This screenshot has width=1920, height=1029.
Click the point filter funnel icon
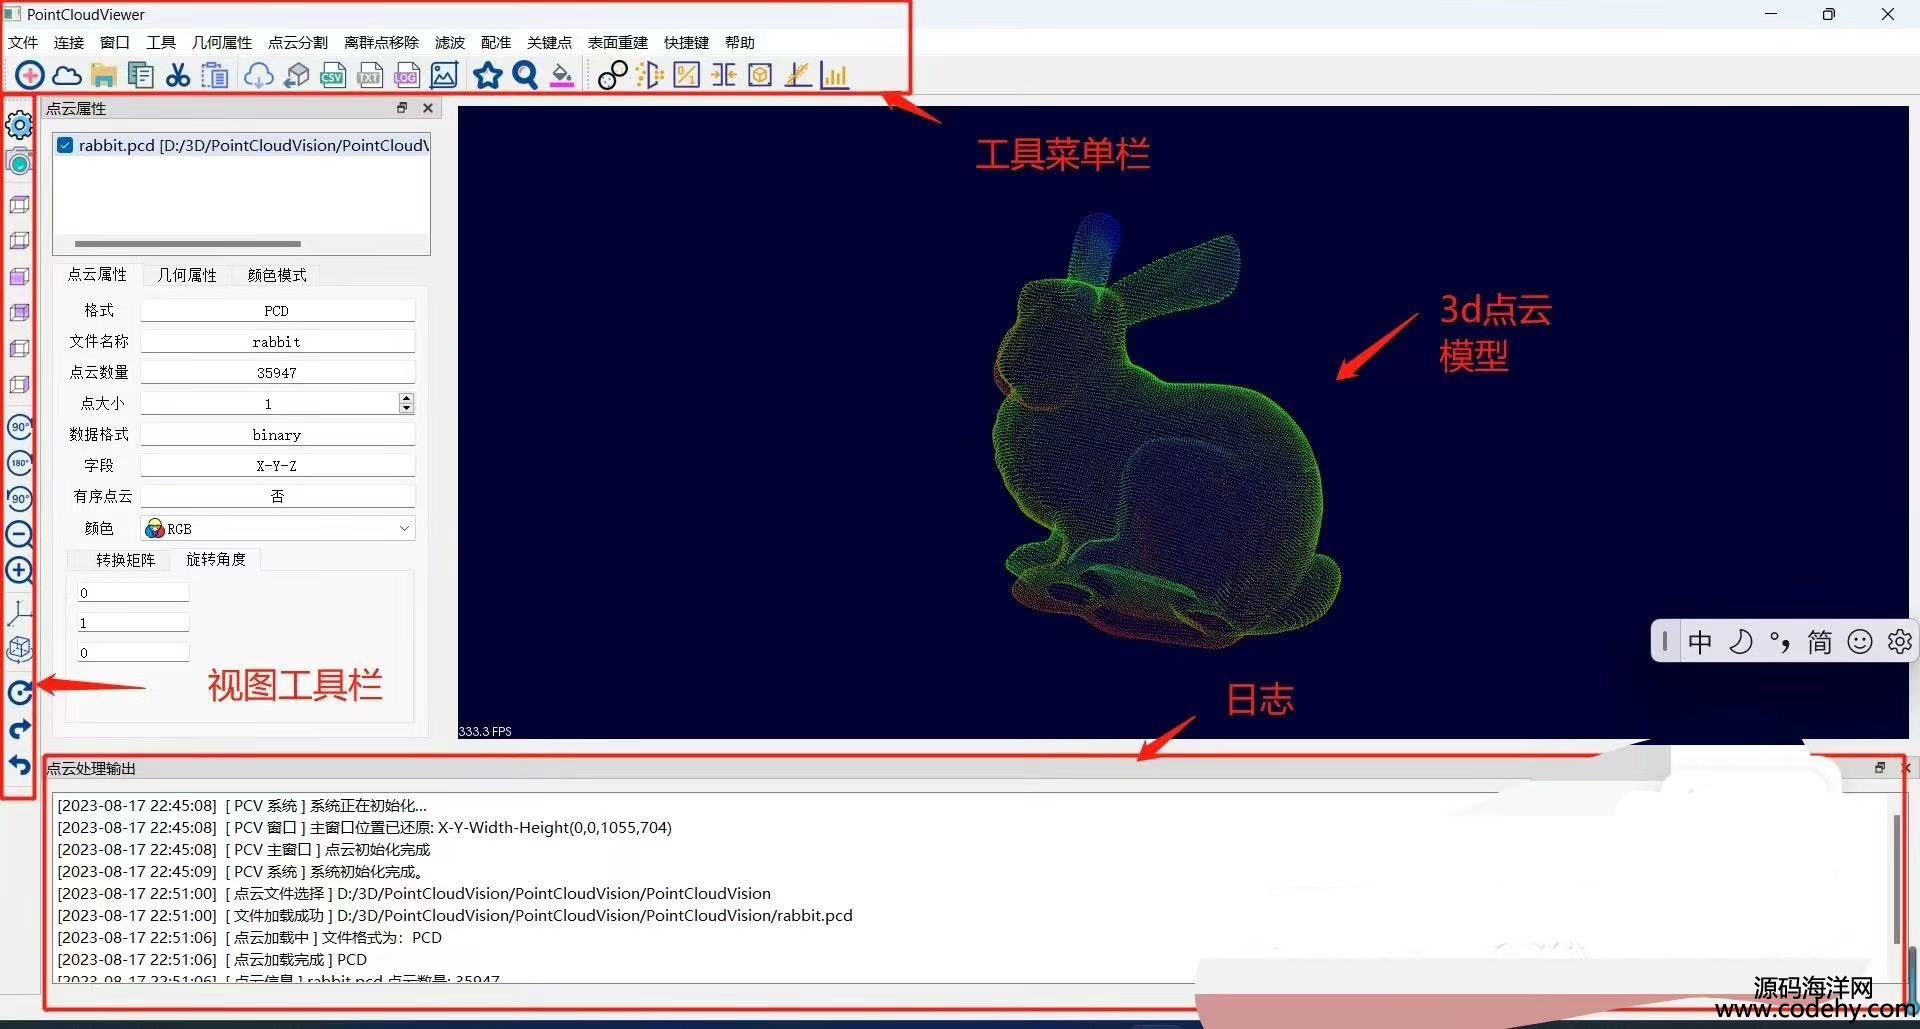pyautogui.click(x=650, y=75)
